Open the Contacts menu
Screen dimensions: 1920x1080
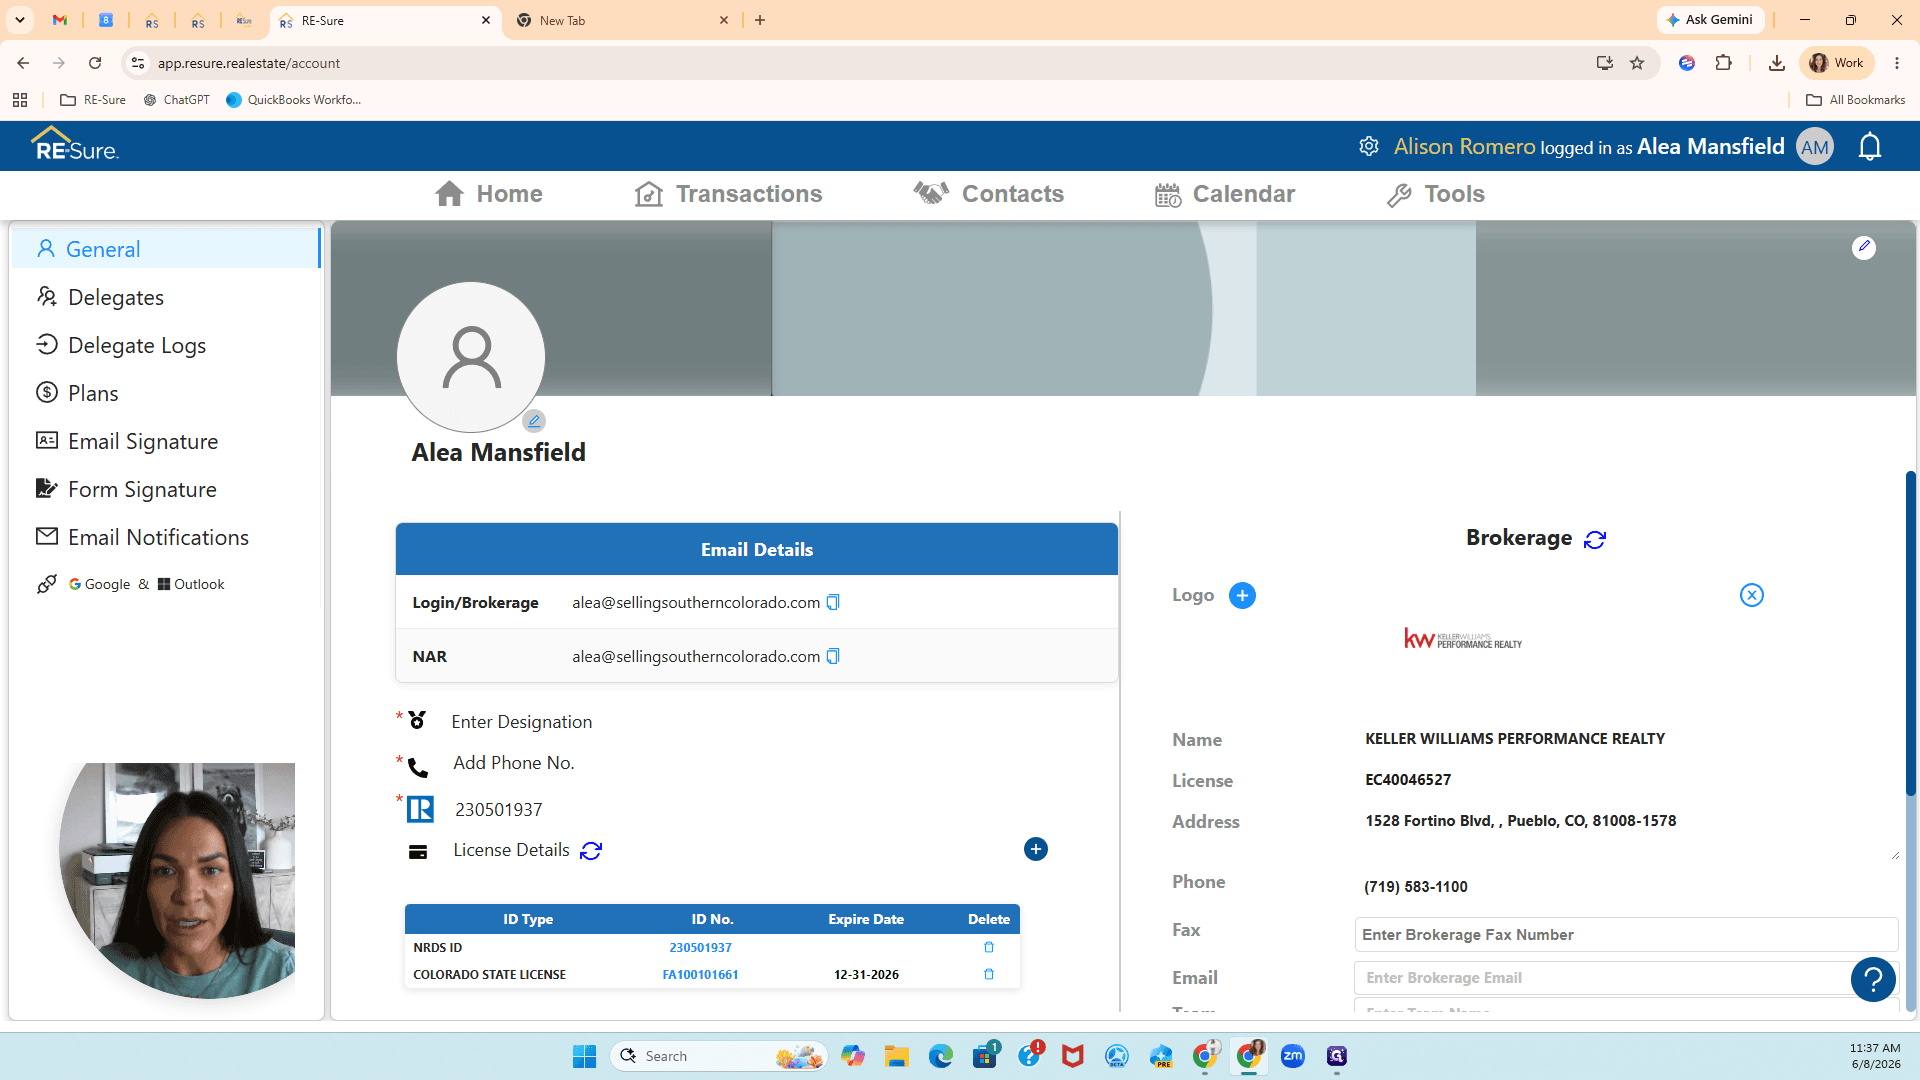pos(988,194)
